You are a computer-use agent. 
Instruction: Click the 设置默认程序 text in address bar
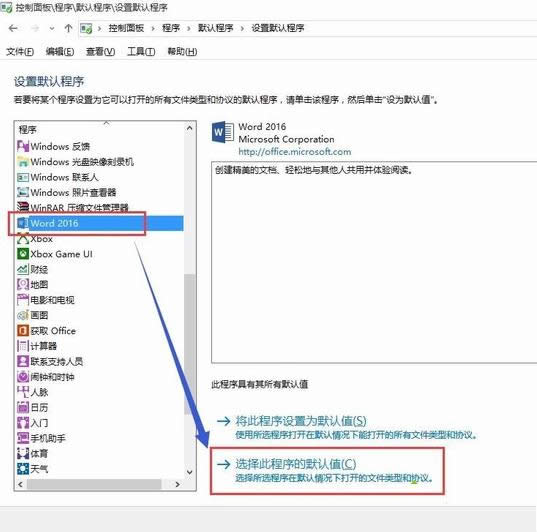(278, 28)
